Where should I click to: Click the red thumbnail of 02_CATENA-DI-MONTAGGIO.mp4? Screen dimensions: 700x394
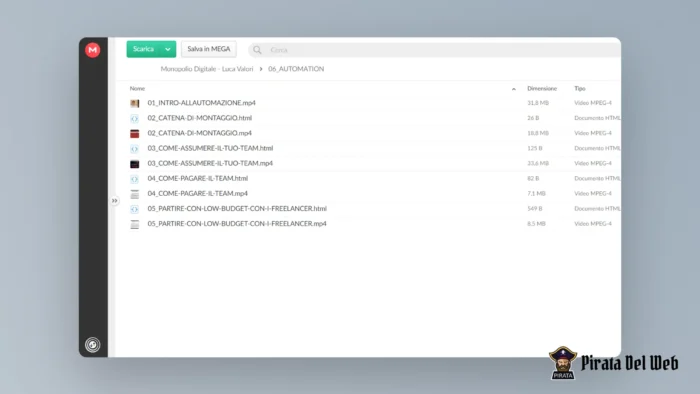pos(134,133)
